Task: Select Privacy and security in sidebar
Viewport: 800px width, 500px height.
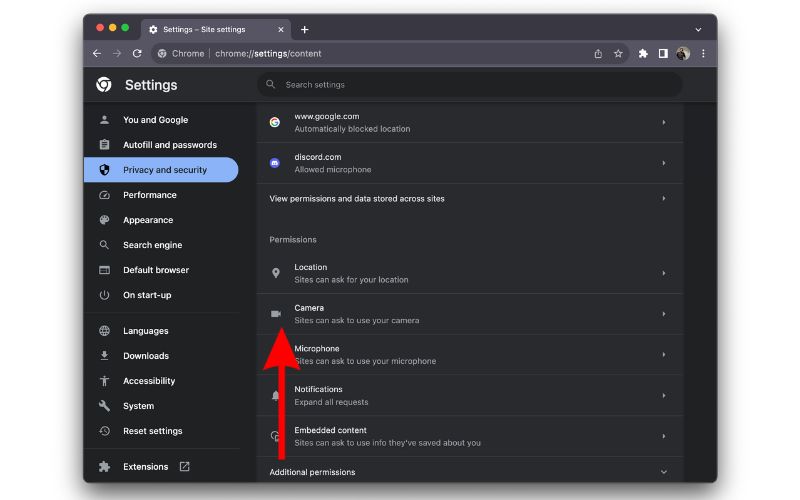Action: [164, 170]
